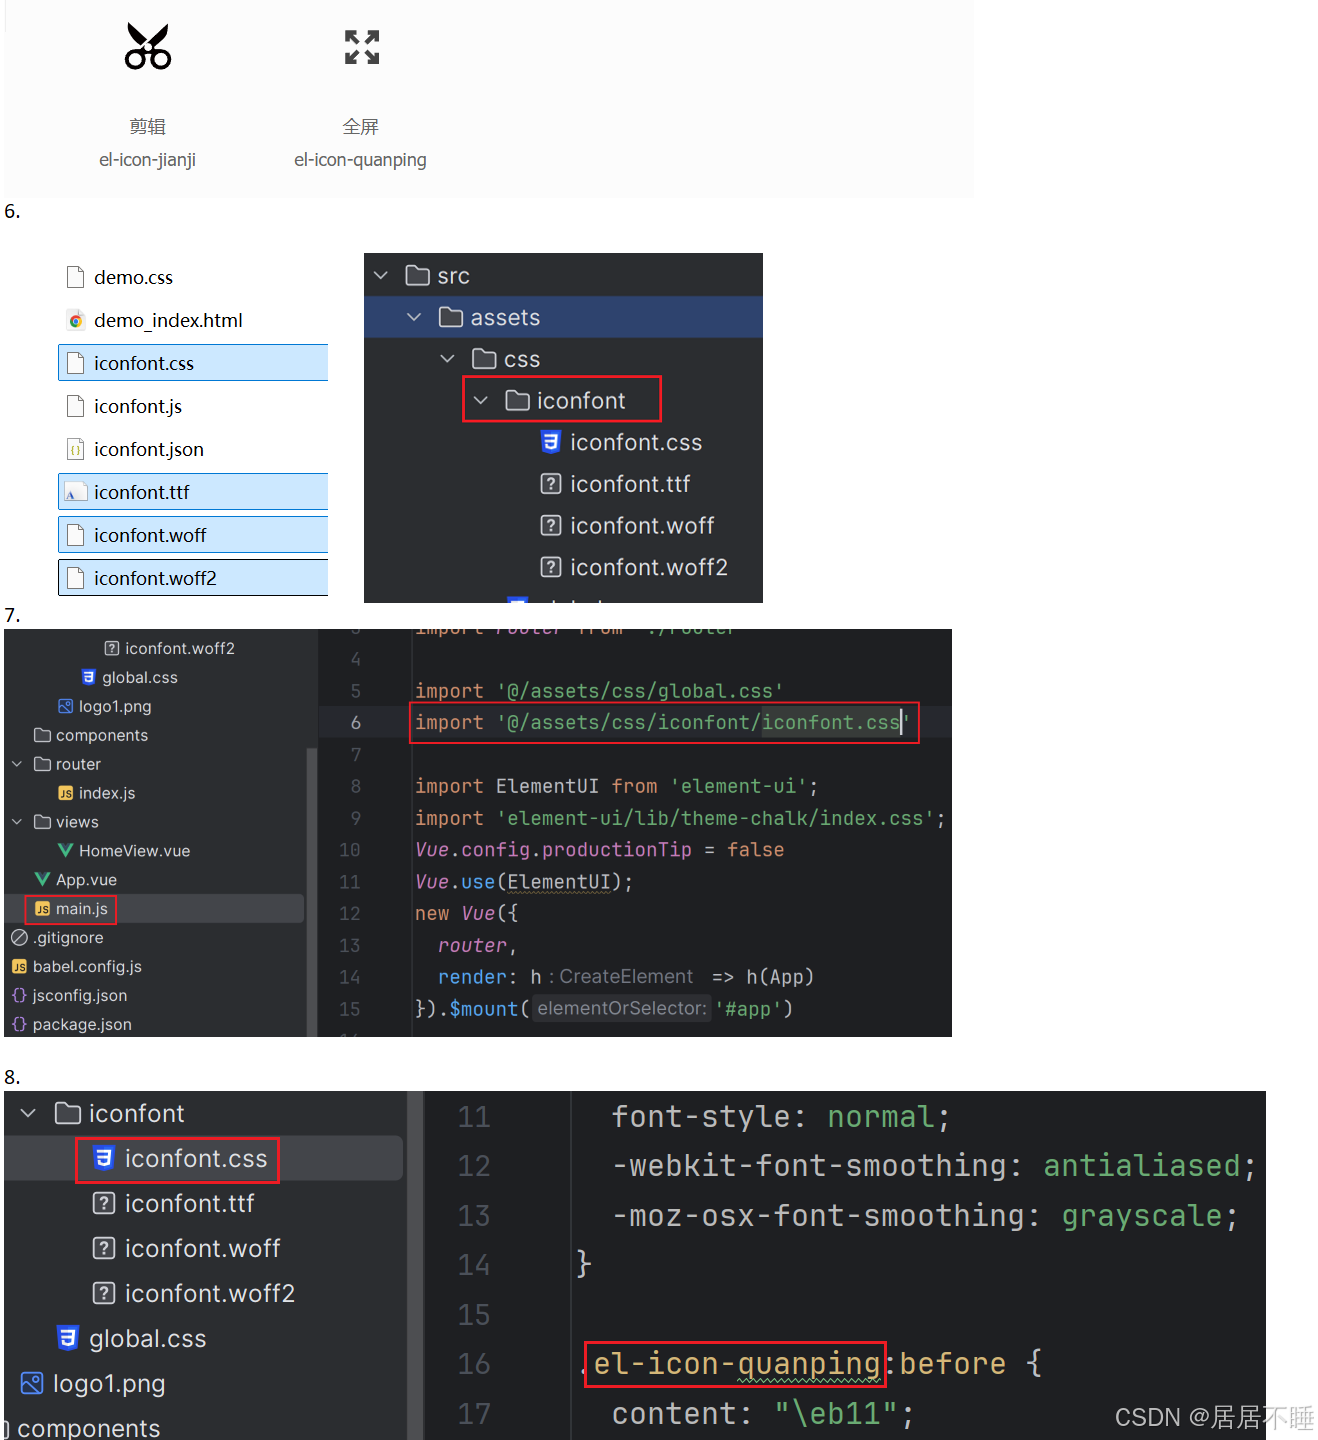Click the image icon beside logo1.png in step 7

(65, 706)
